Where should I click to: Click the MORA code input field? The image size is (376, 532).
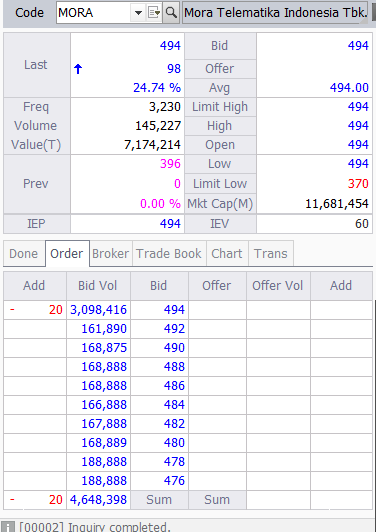tap(94, 13)
